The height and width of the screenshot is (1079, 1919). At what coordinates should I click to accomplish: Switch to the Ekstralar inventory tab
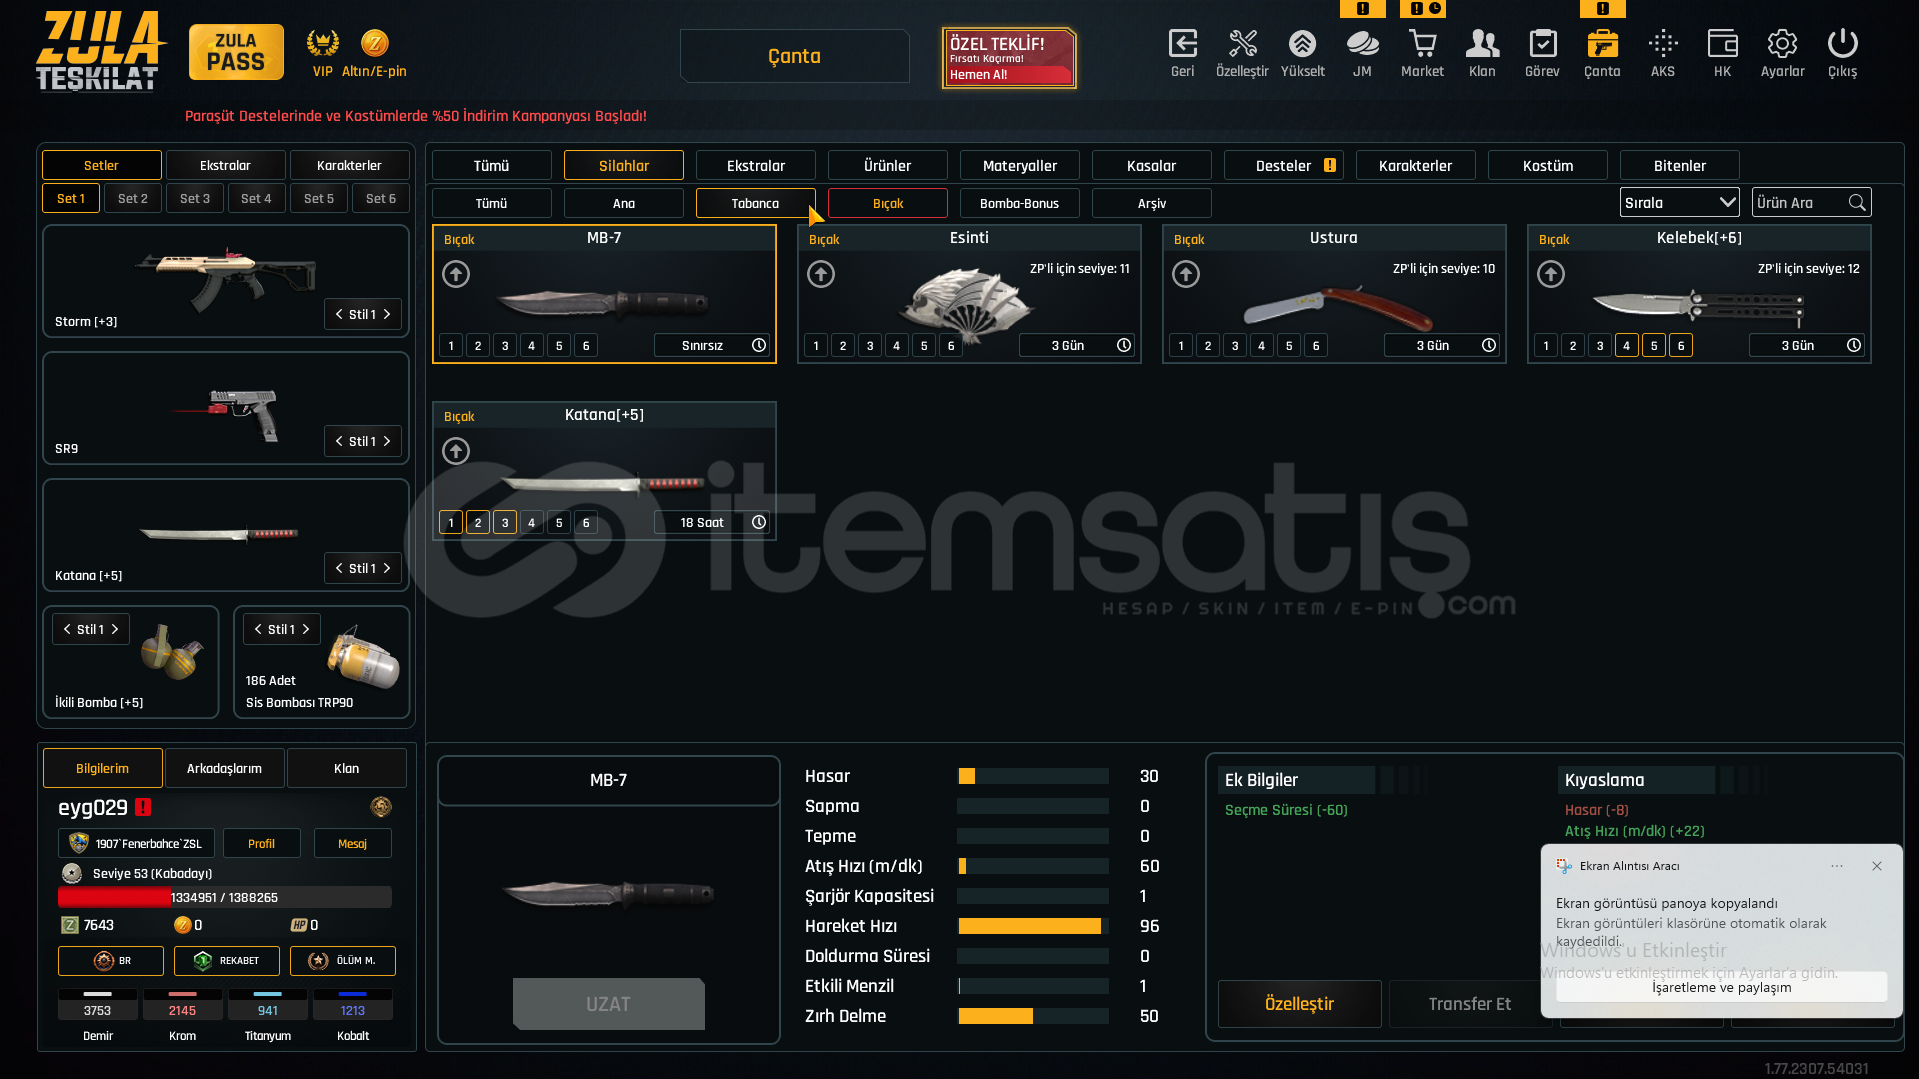tap(756, 166)
